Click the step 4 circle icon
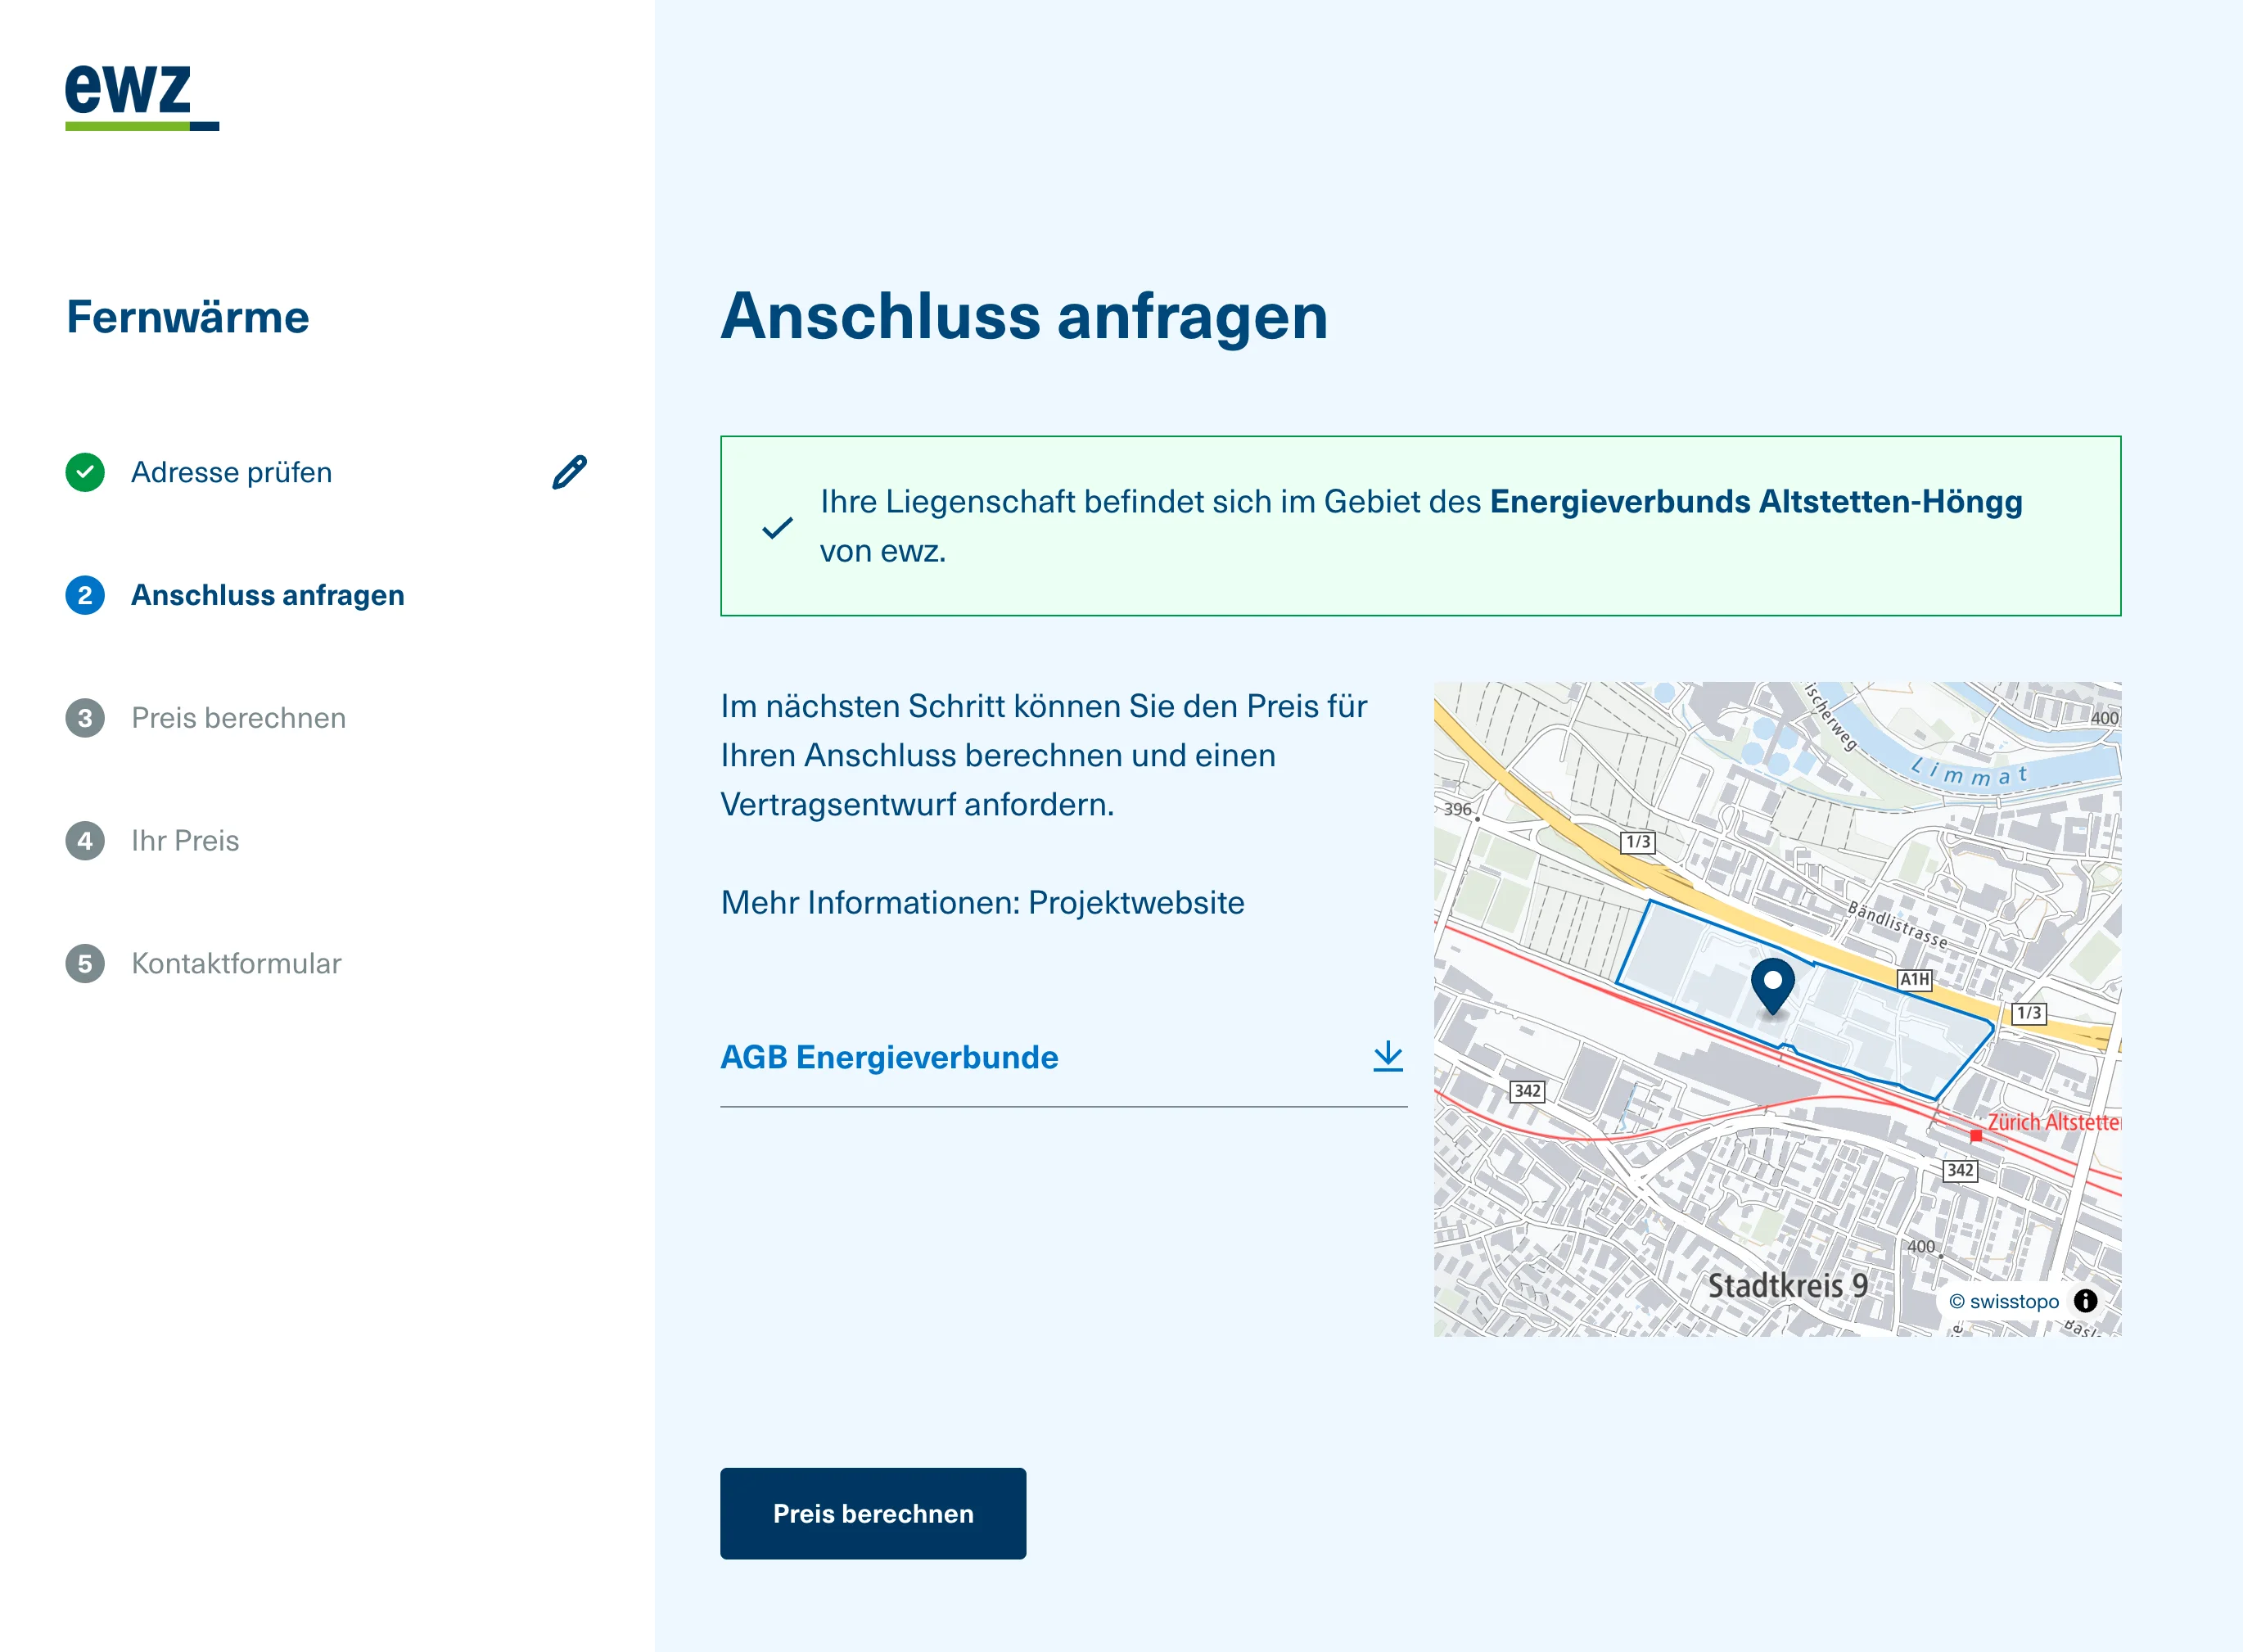This screenshot has width=2243, height=1652. [85, 841]
